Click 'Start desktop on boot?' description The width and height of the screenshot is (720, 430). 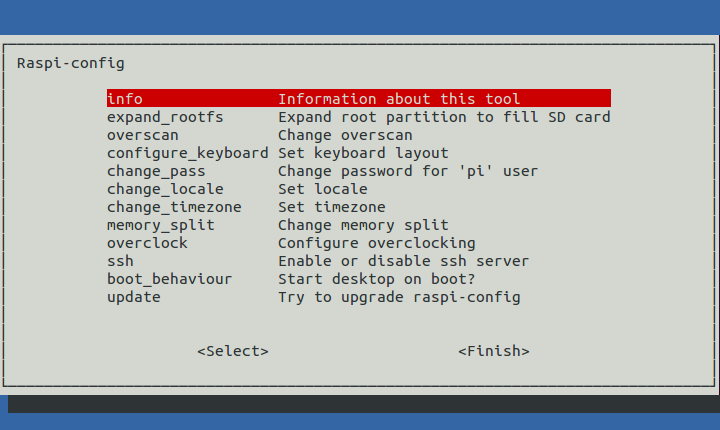377,279
